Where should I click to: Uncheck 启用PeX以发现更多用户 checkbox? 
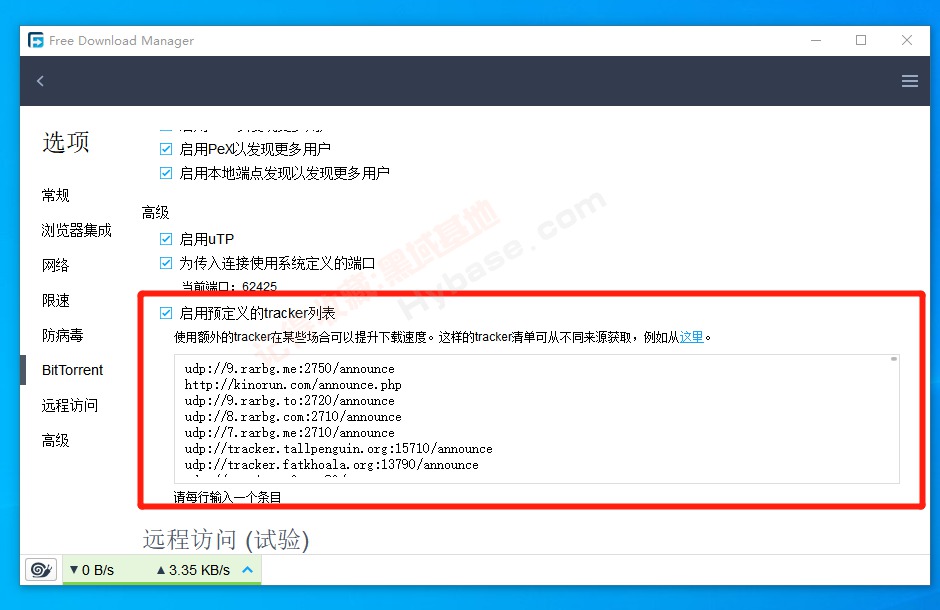(166, 149)
